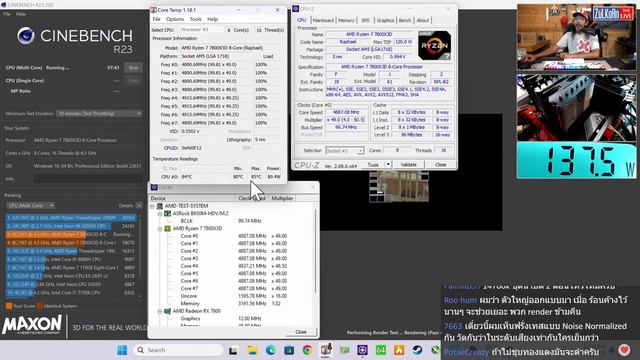640x360 pixels.
Task: Click the CPU-Z title bar icon
Action: click(296, 9)
